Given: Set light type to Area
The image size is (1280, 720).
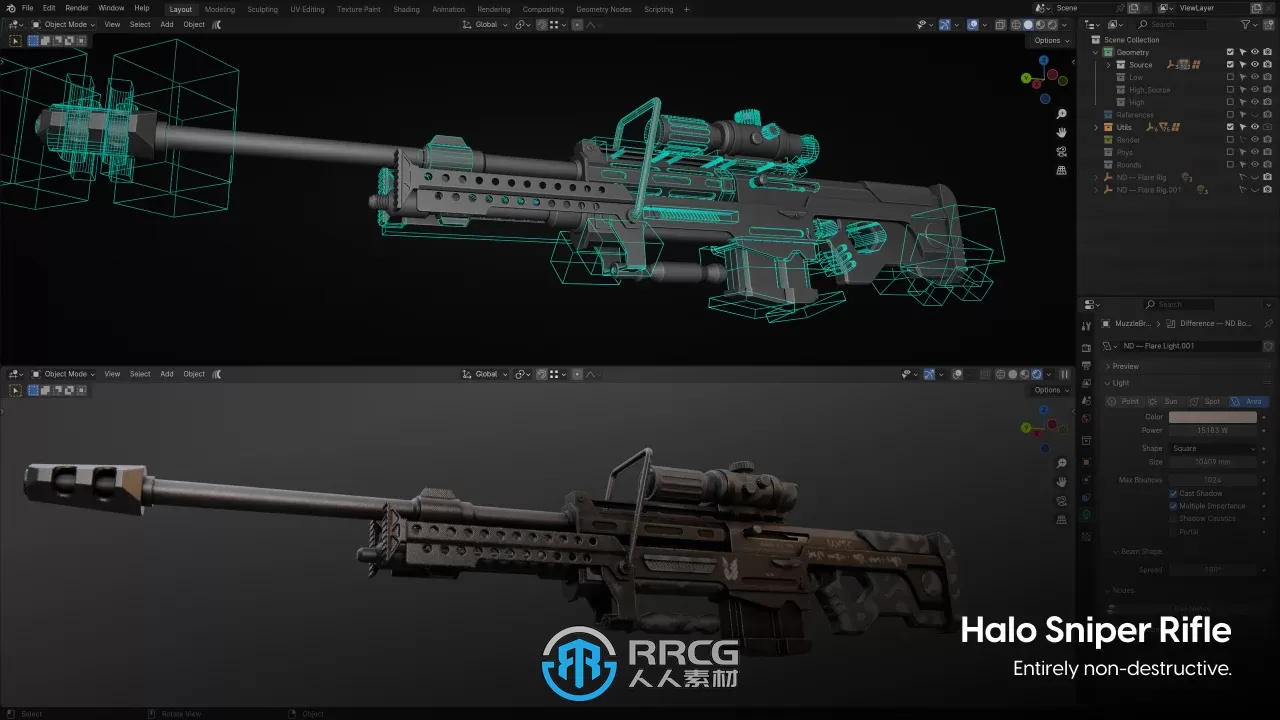Looking at the screenshot, I should click(1248, 401).
